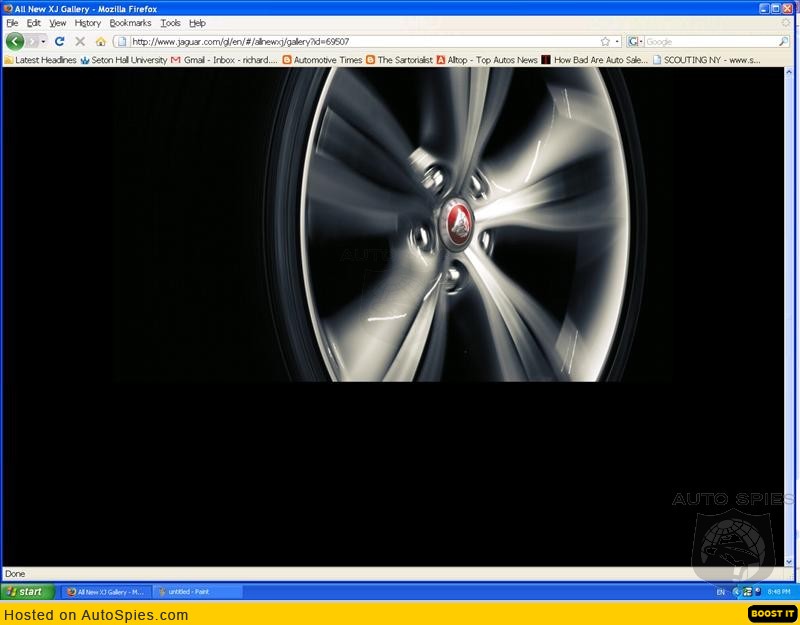Focus the Google search box
Screen dimensions: 800x625
pos(711,41)
